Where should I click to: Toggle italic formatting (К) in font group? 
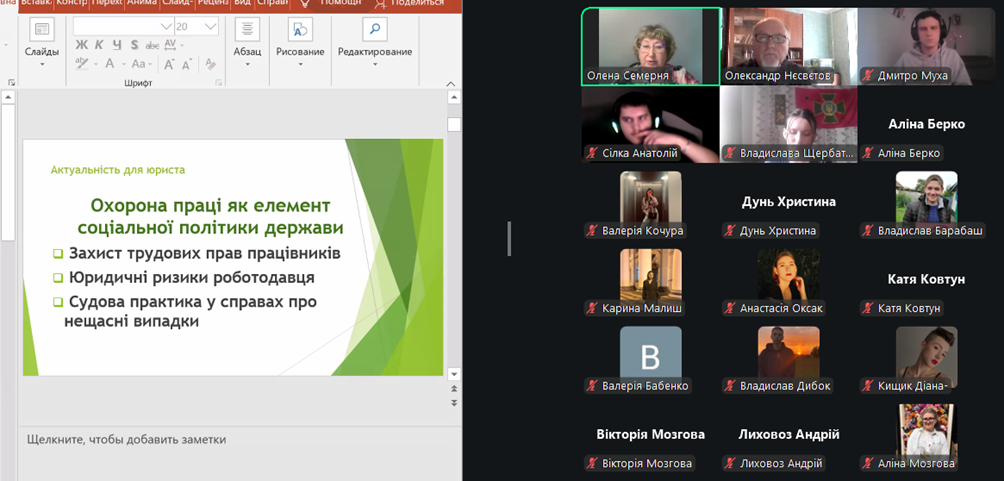99,45
